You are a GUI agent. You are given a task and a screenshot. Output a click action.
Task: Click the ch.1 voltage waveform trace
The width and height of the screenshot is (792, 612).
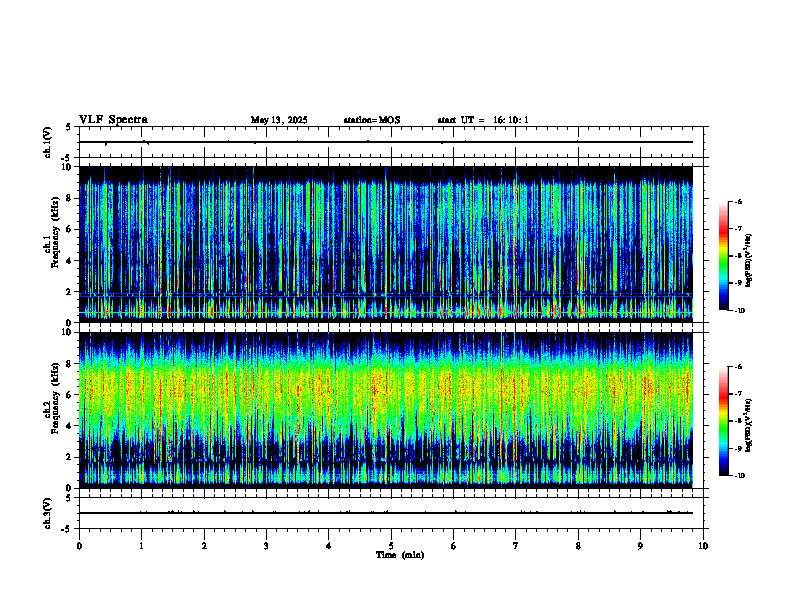click(x=386, y=142)
